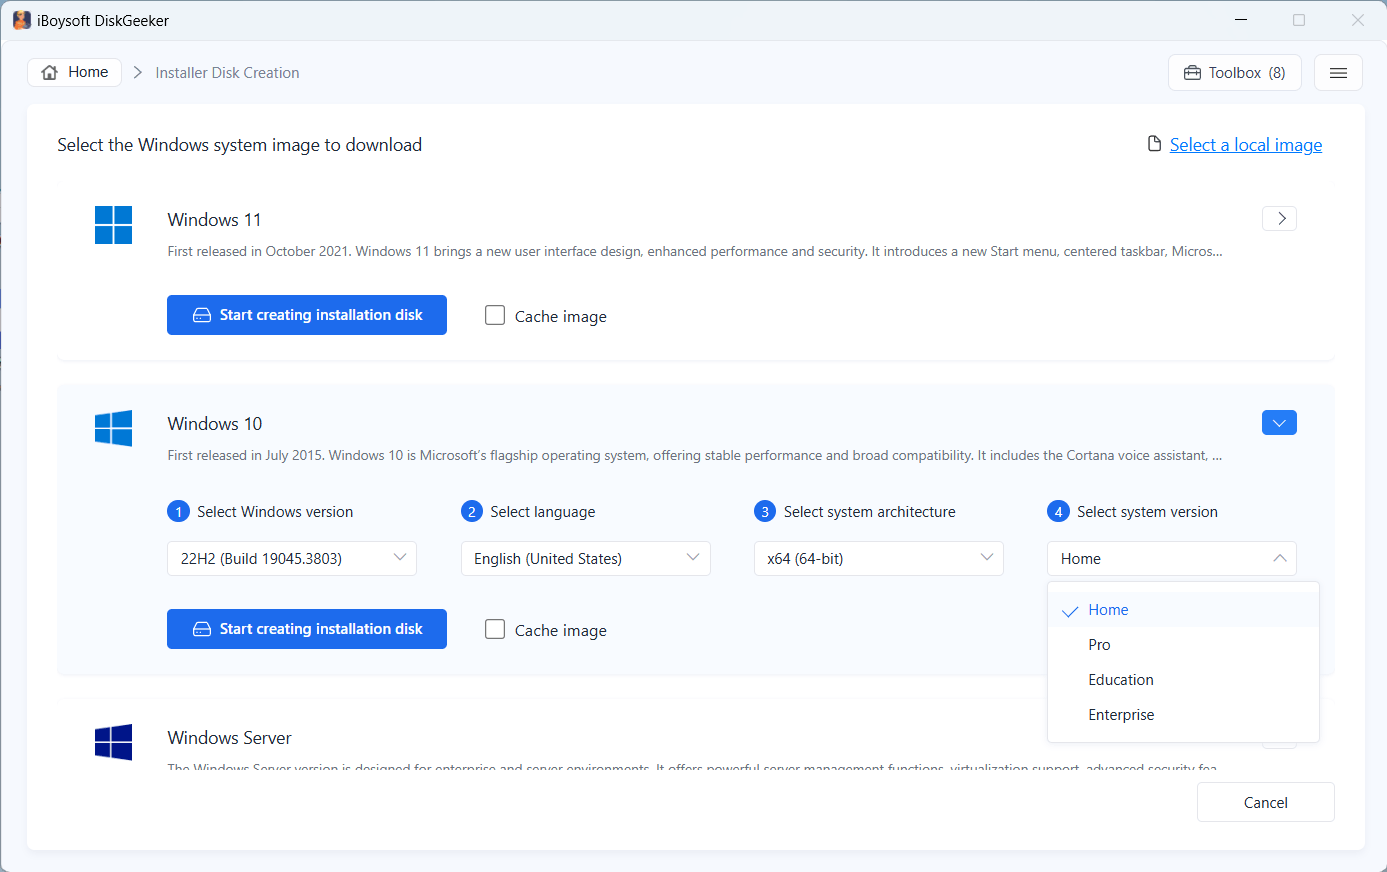Screen dimensions: 1387x872
Task: Select Home from the system version list
Action: (1183, 610)
